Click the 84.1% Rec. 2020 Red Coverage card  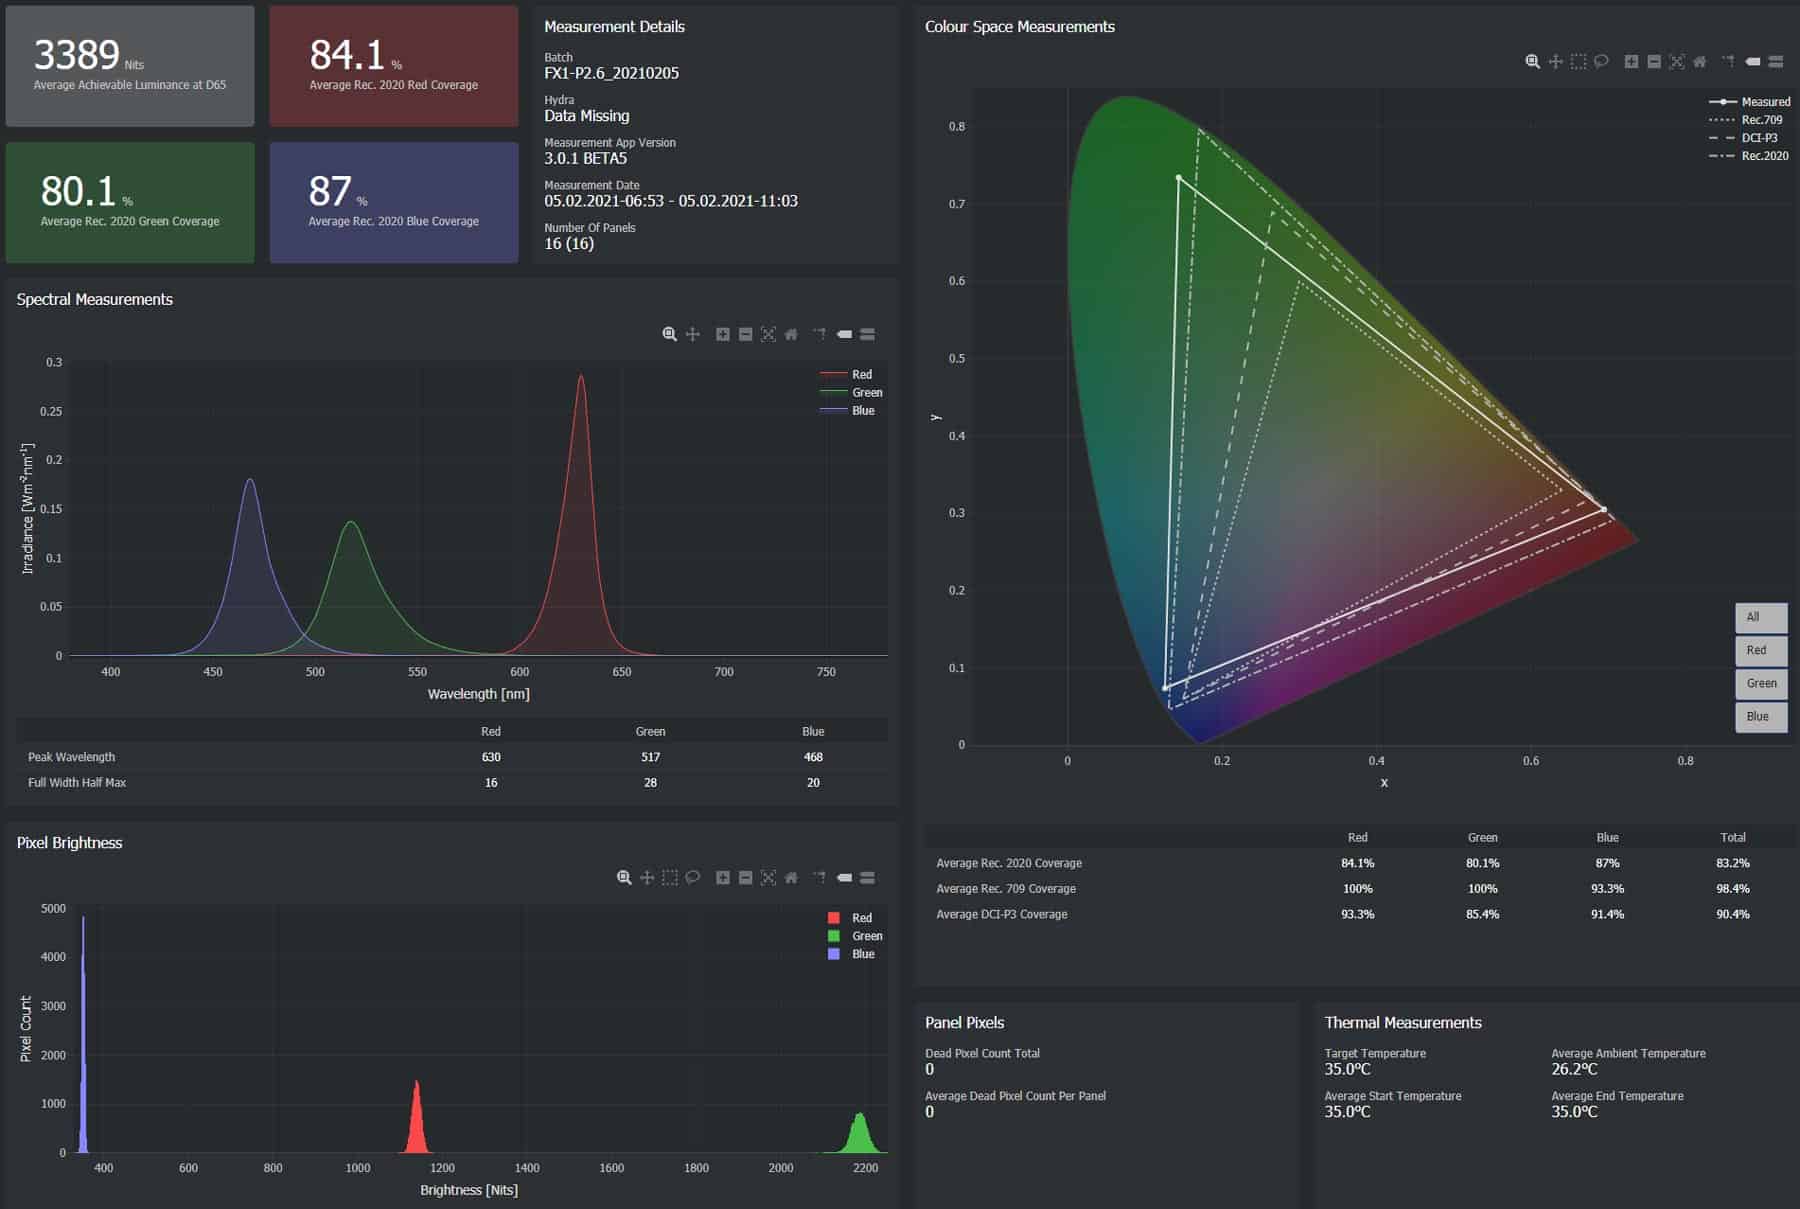(394, 66)
